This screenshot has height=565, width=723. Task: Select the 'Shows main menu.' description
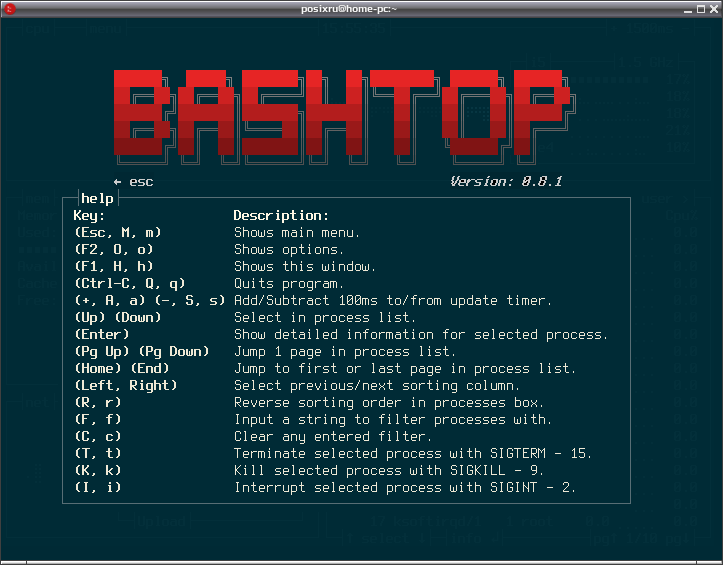[x=296, y=232]
